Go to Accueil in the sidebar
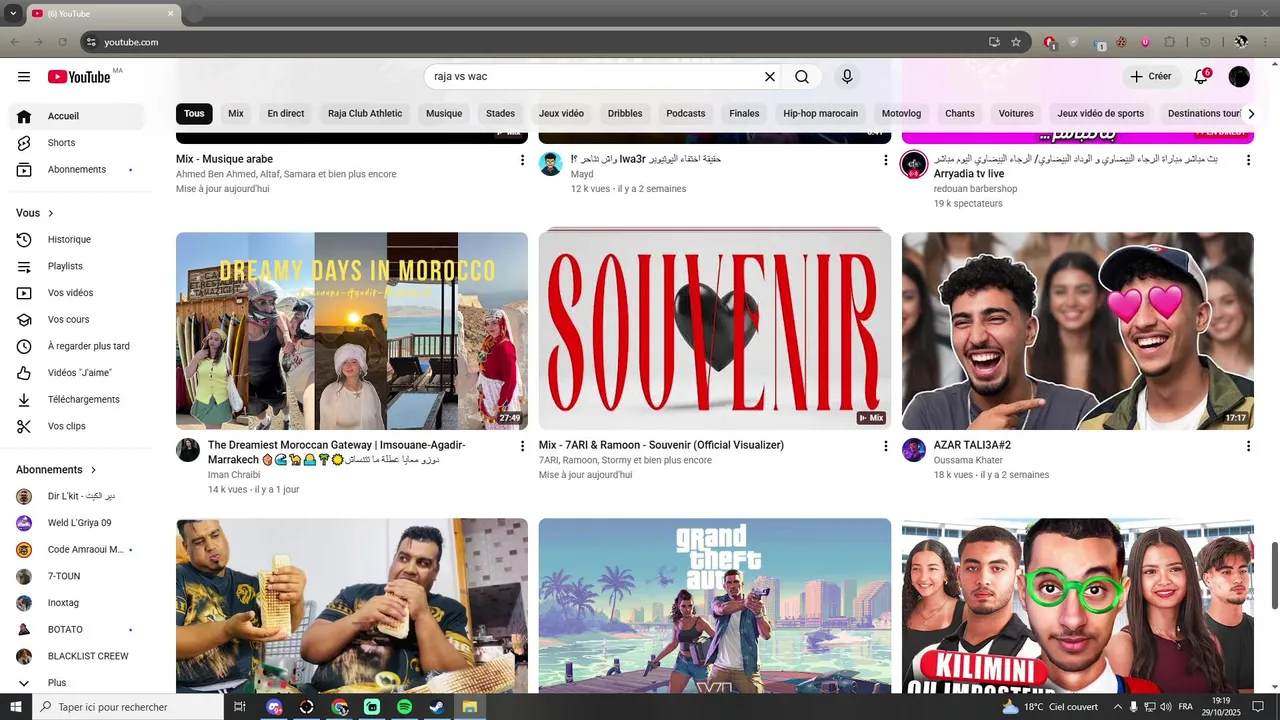Viewport: 1280px width, 720px height. pos(76,116)
